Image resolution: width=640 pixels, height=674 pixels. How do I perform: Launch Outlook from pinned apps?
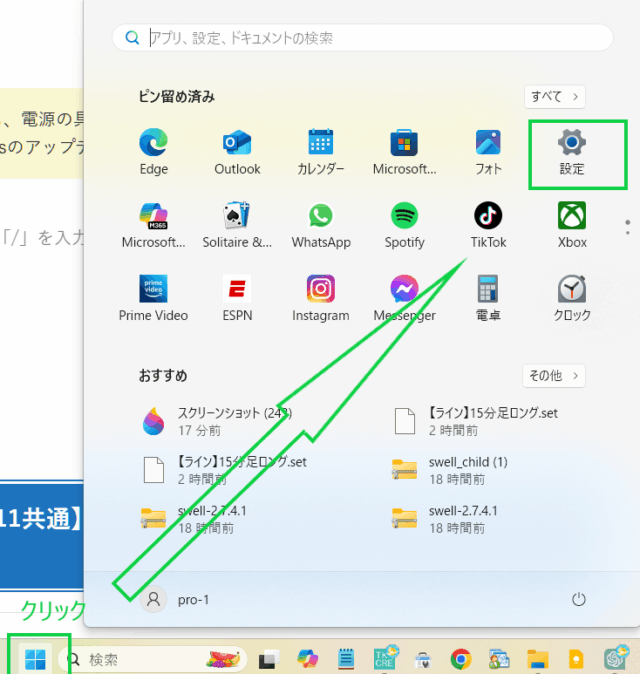237,151
